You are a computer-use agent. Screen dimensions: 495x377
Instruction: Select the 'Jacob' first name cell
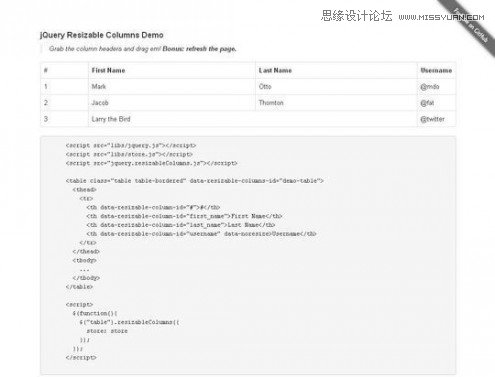coord(172,103)
